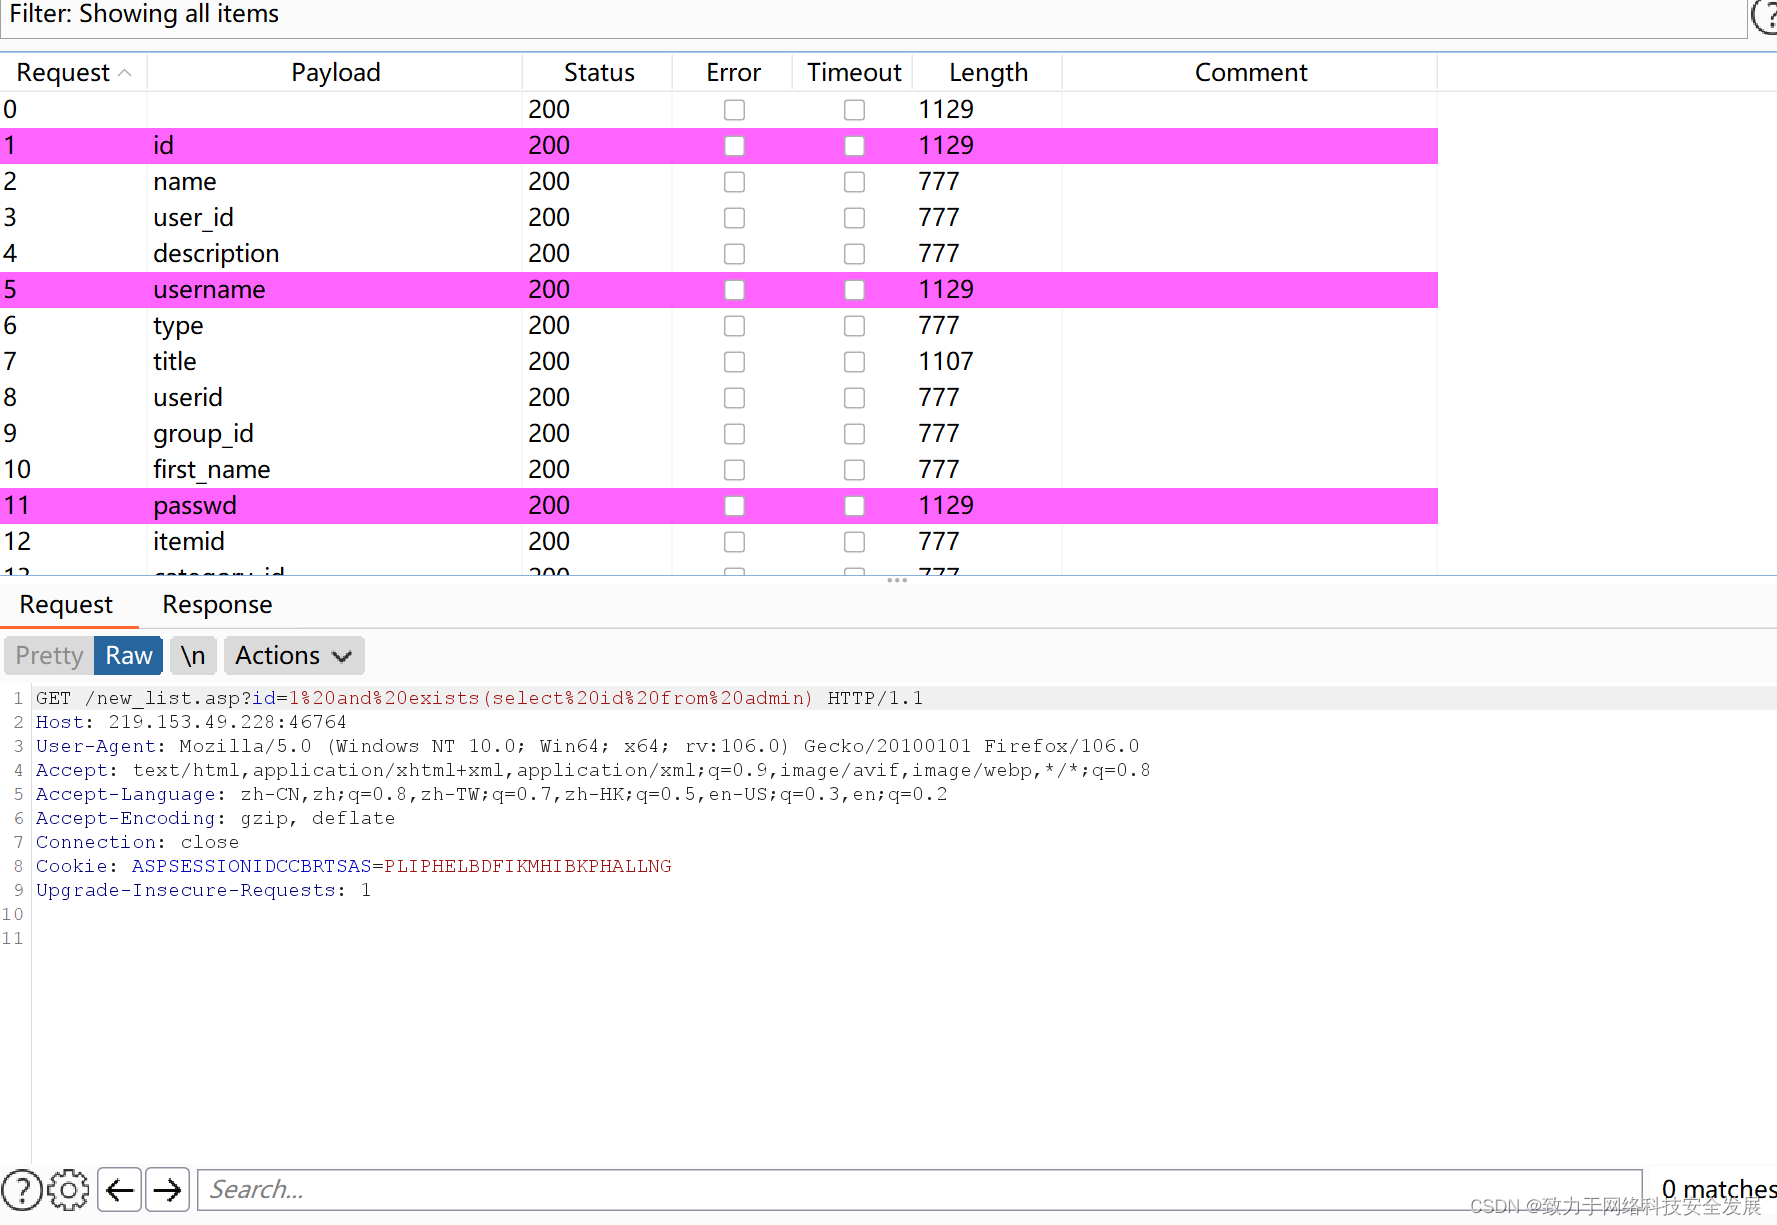The image size is (1777, 1225).
Task: Toggle Error checkbox for payload name
Action: 734,182
